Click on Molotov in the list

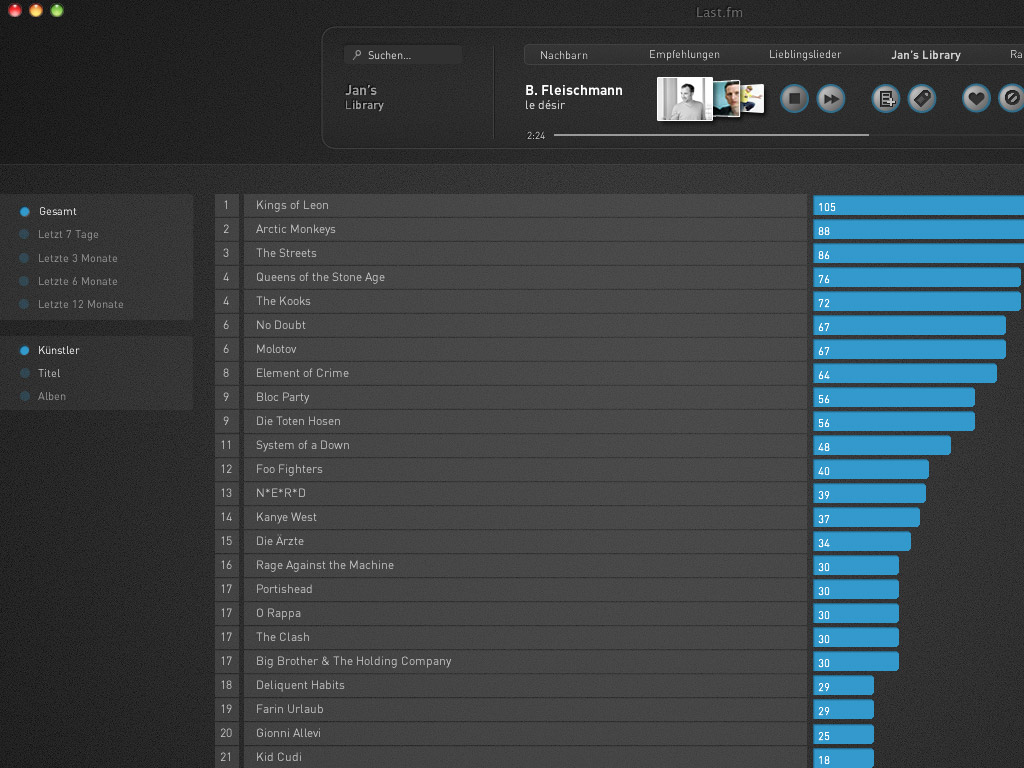point(525,349)
